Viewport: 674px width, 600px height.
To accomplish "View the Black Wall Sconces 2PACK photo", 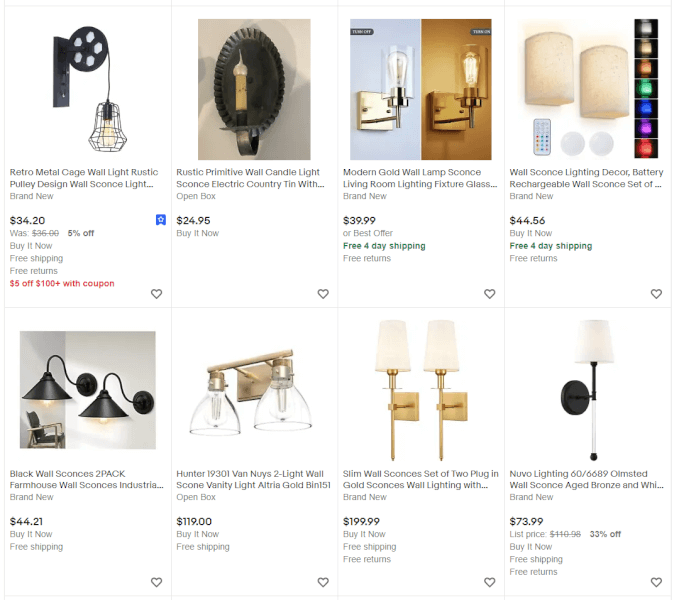I will click(87, 390).
